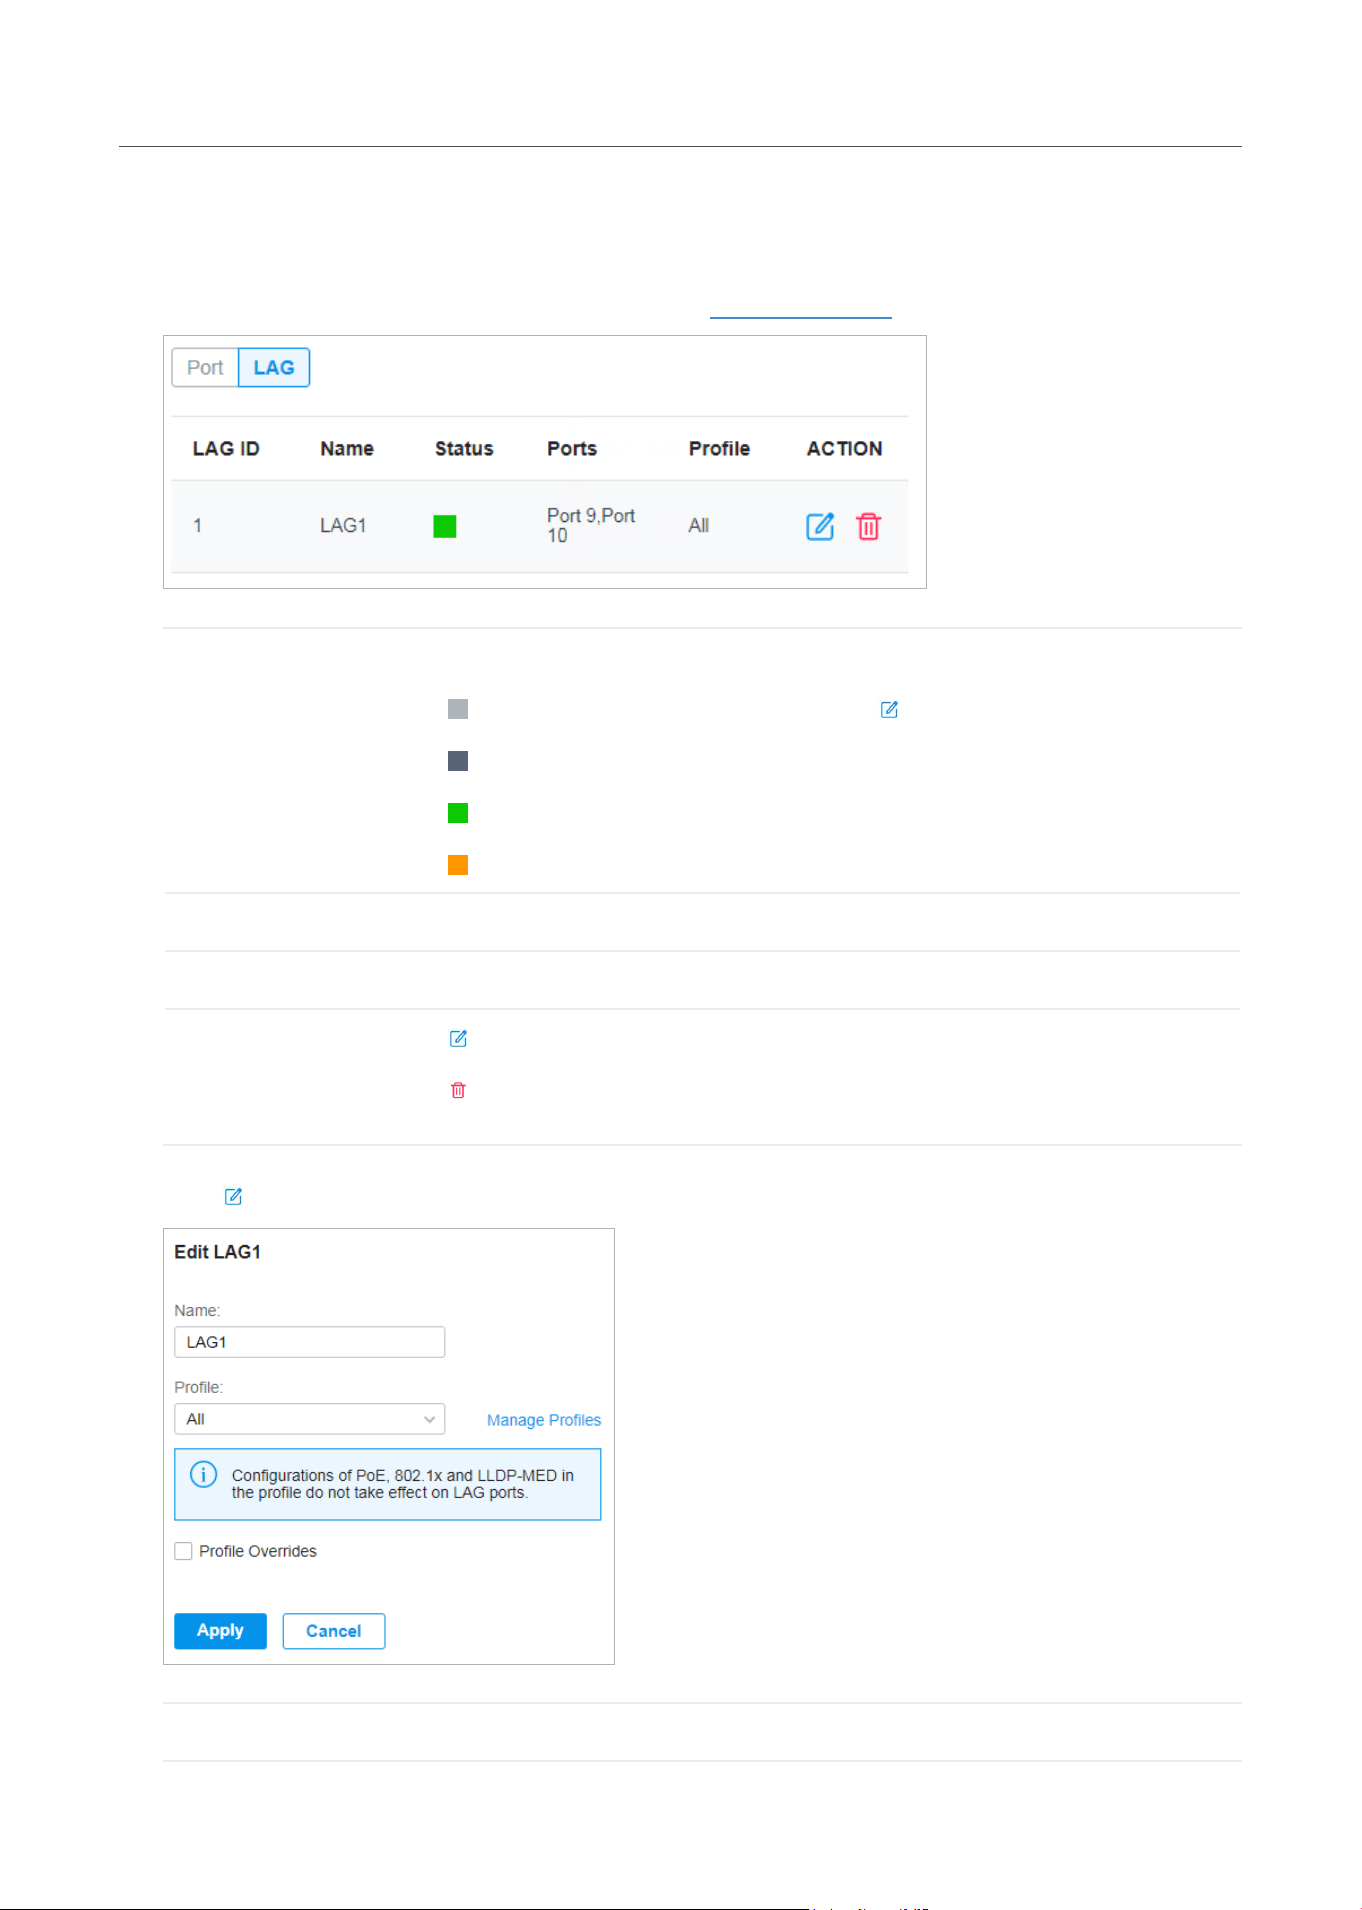
Task: Click the trash icon in action legend
Action: pos(458,1090)
